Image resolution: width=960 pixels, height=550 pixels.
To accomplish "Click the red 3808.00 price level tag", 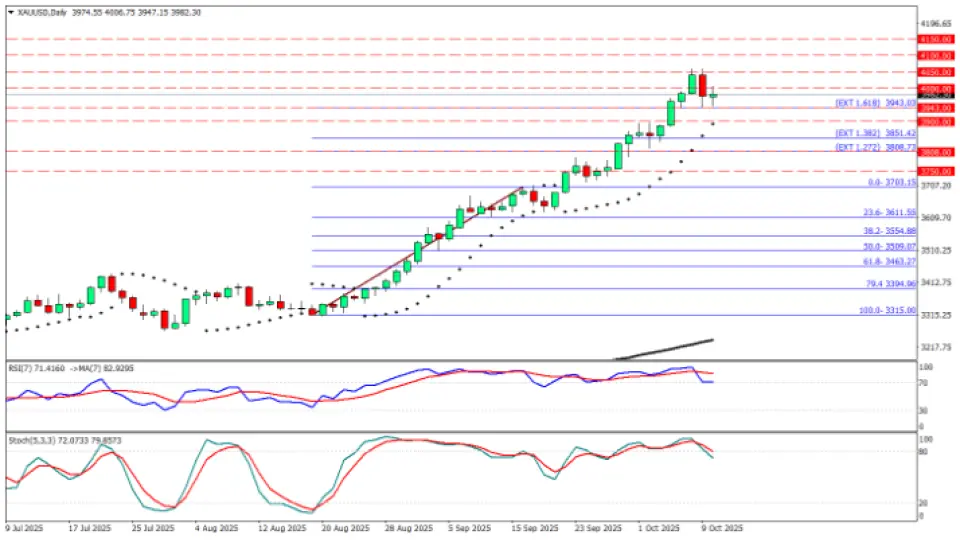I will click(x=937, y=152).
